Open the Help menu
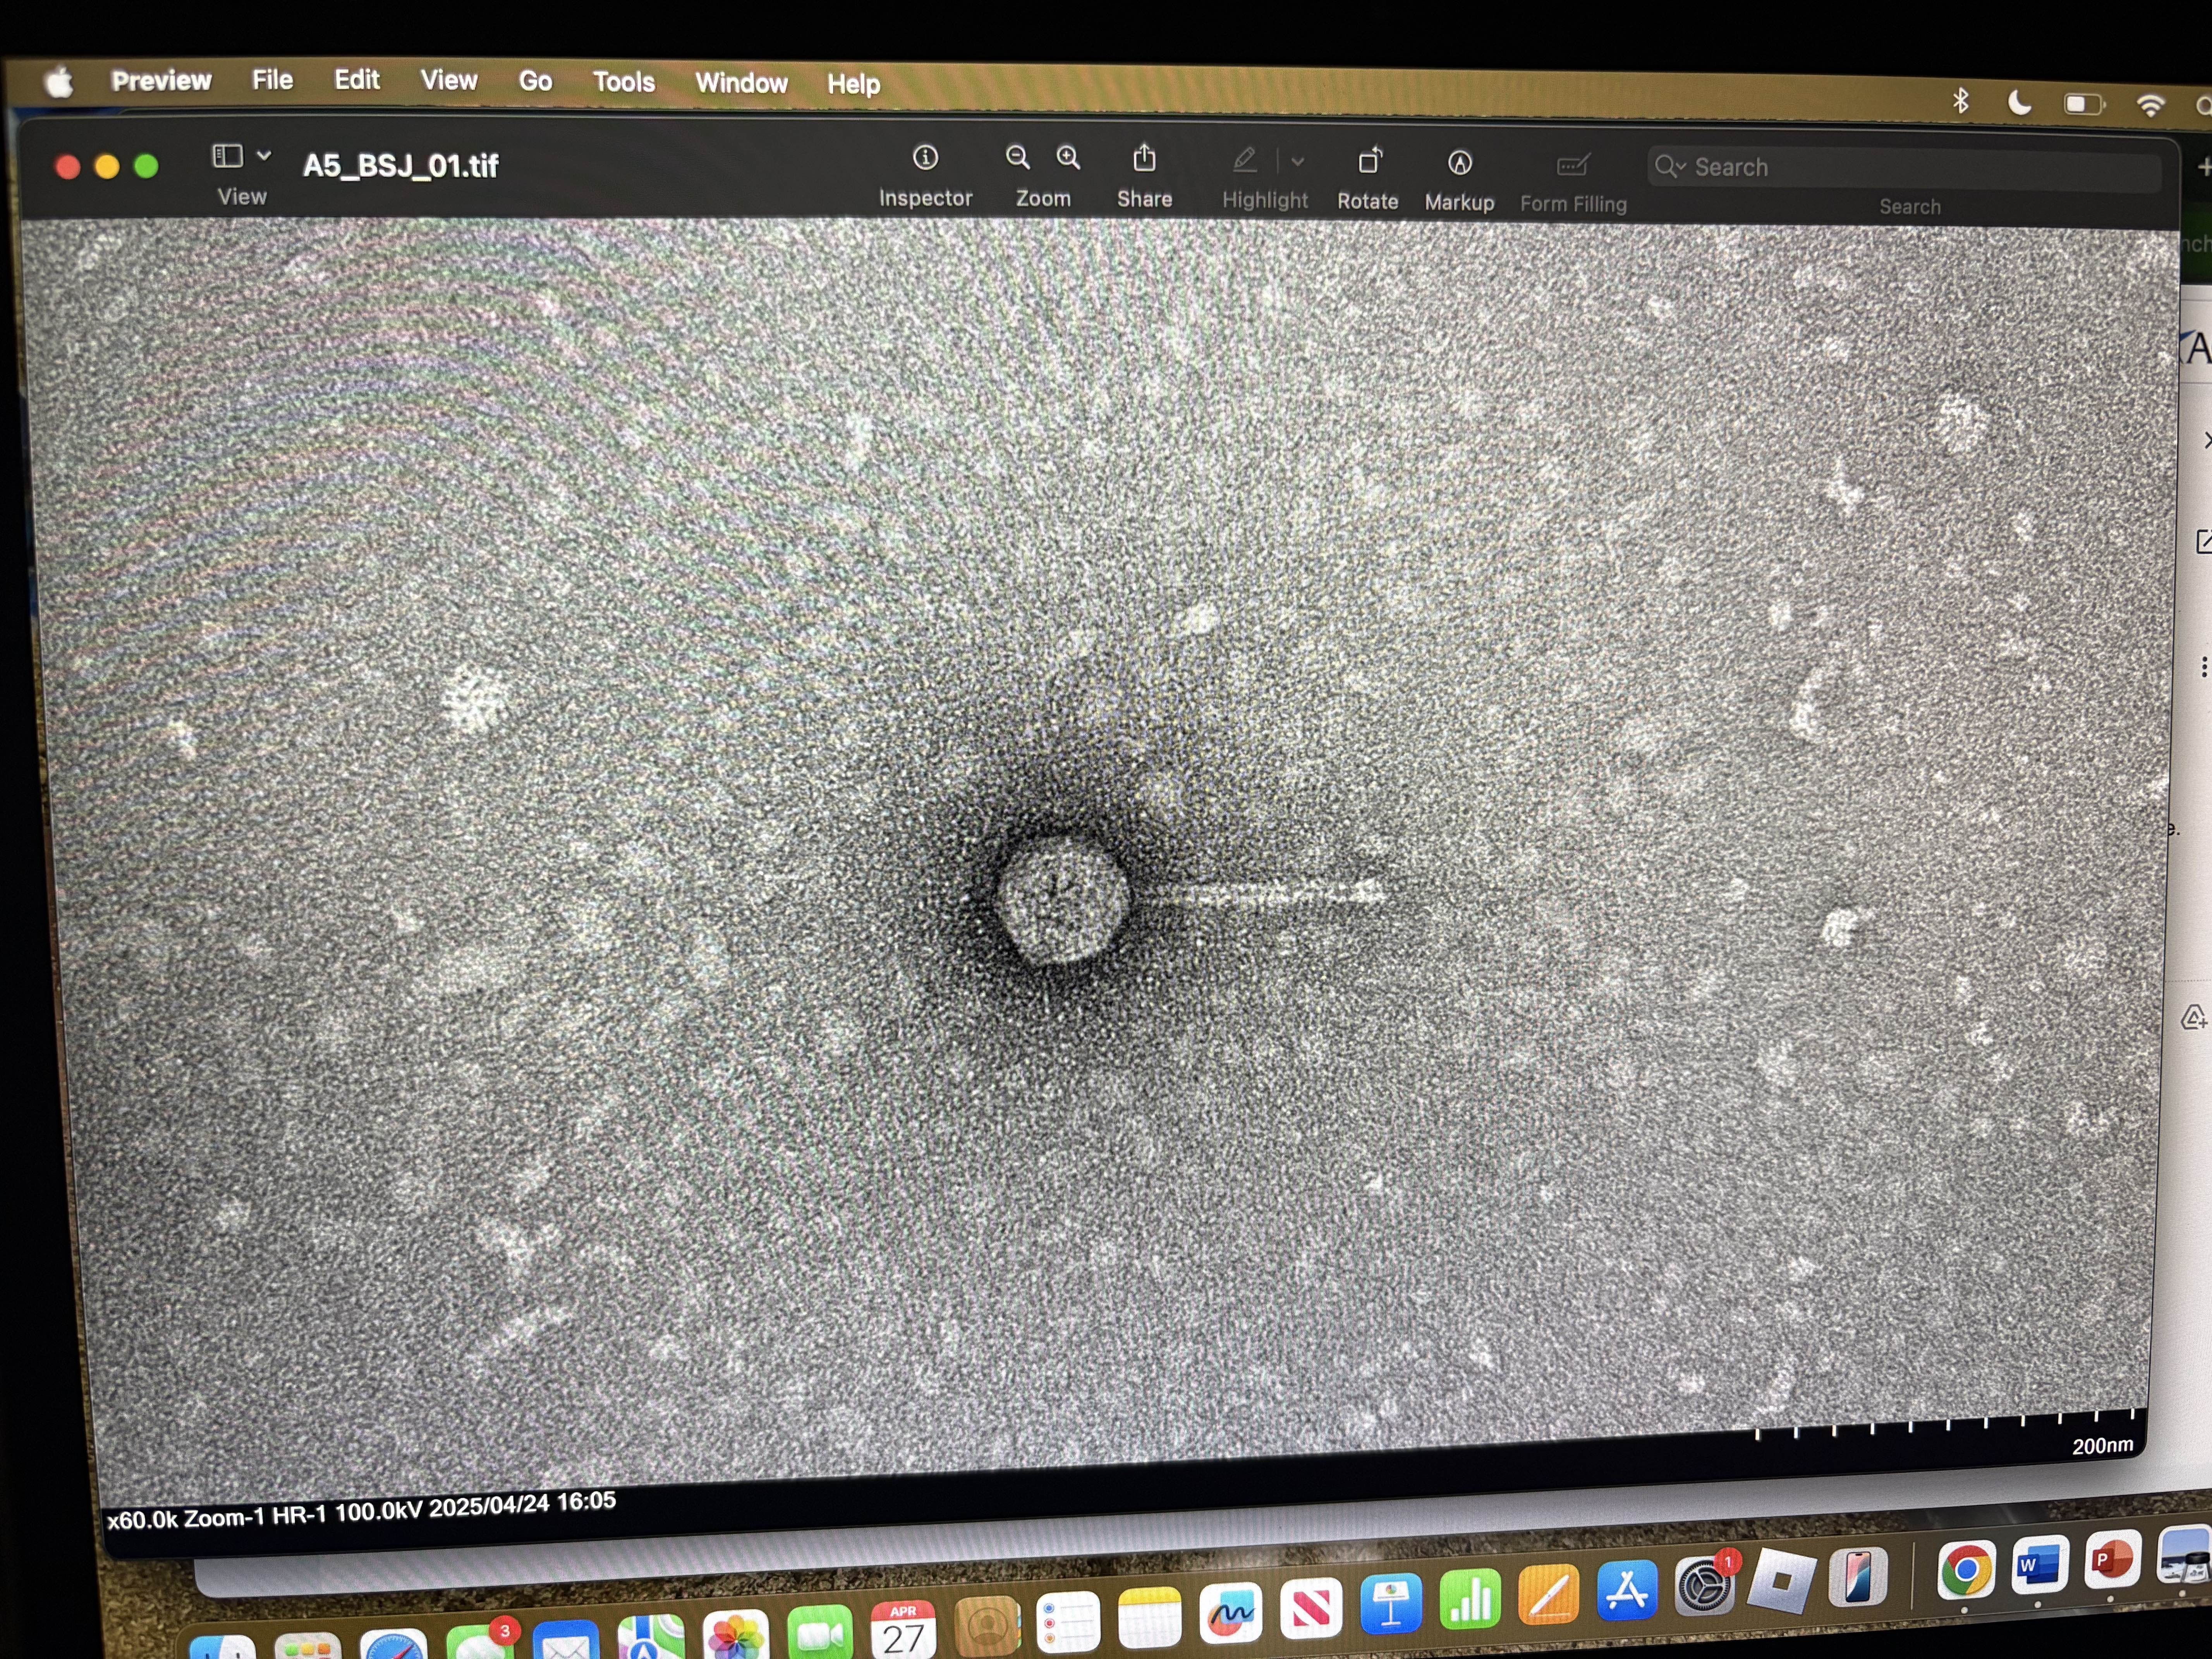Screen dimensions: 2212x1659 853,84
